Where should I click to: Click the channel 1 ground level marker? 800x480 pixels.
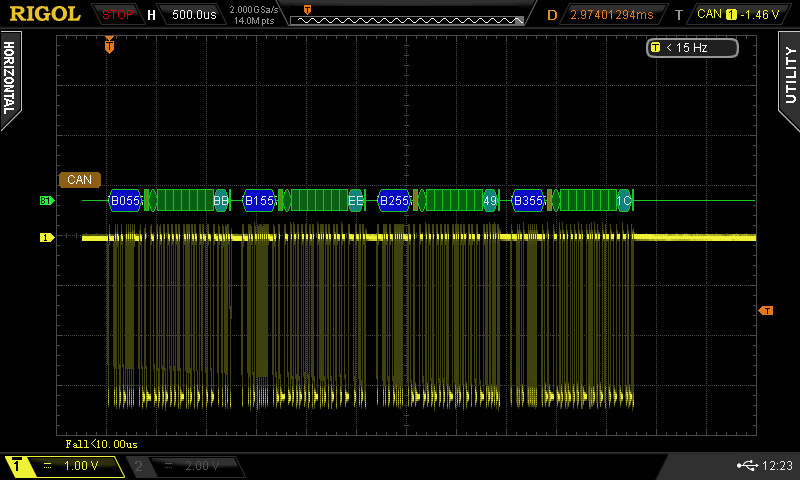(46, 238)
